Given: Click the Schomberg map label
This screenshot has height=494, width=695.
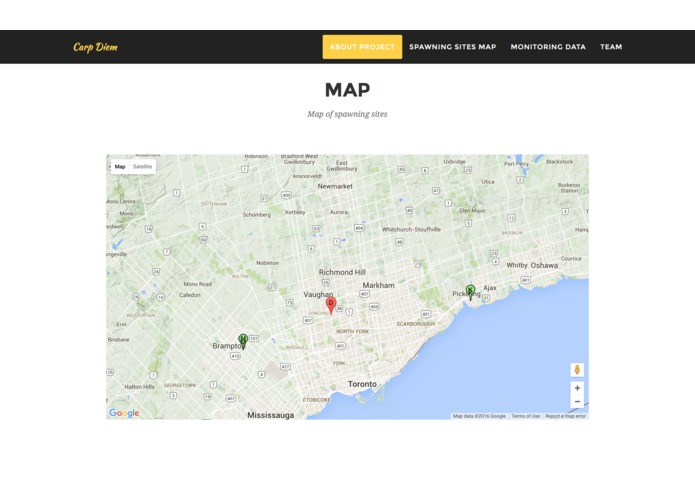Looking at the screenshot, I should click(257, 214).
